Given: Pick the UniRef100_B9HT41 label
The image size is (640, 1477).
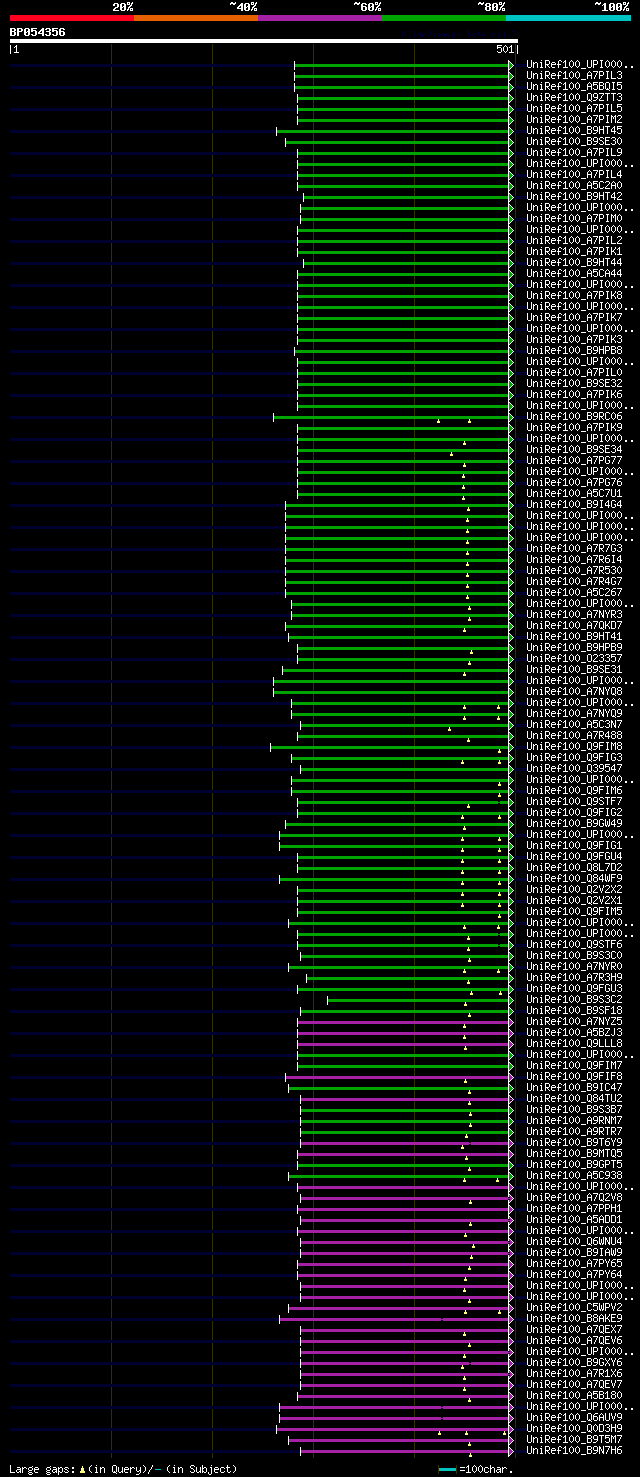Looking at the screenshot, I should click(574, 636).
